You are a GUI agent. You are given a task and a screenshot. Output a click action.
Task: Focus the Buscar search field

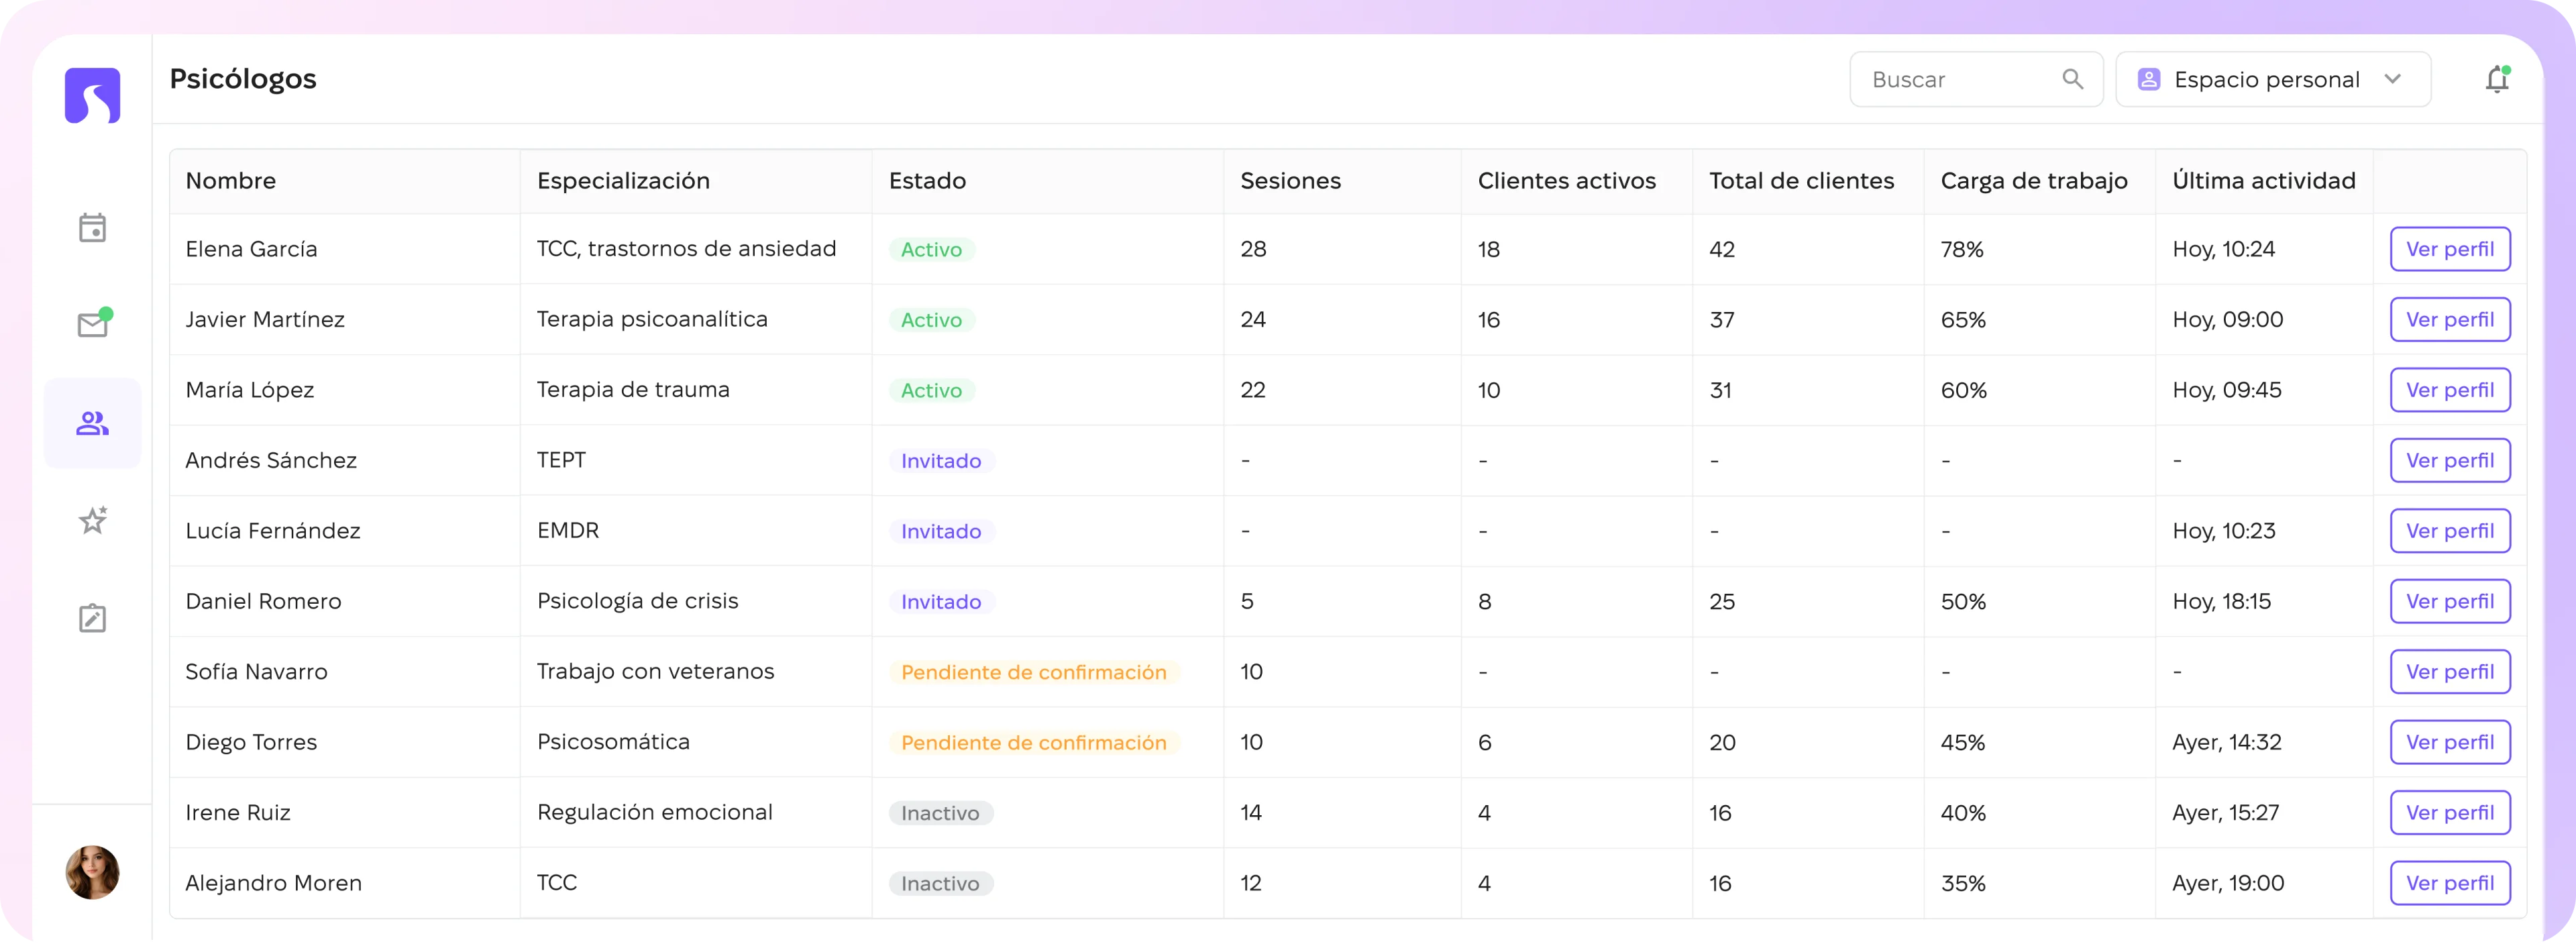1975,79
